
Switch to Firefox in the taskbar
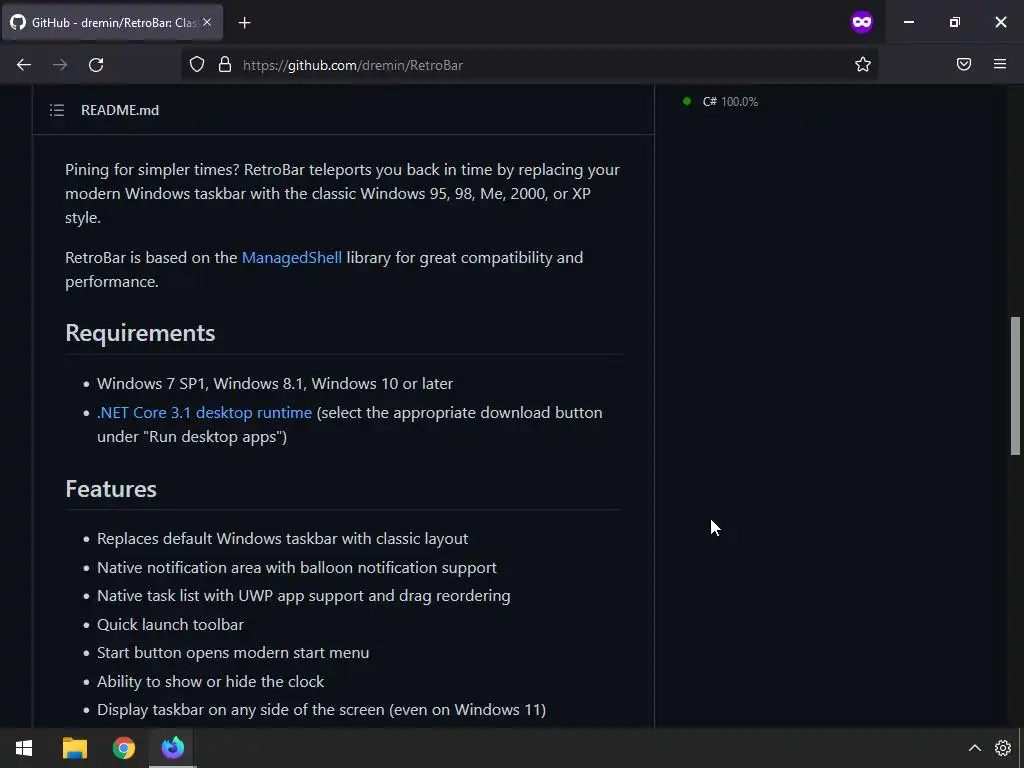click(x=173, y=748)
